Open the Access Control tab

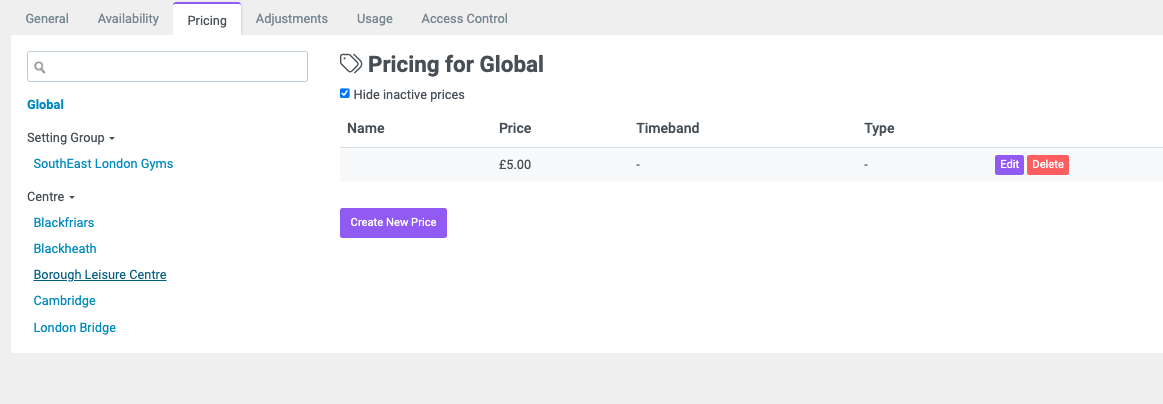[x=464, y=19]
